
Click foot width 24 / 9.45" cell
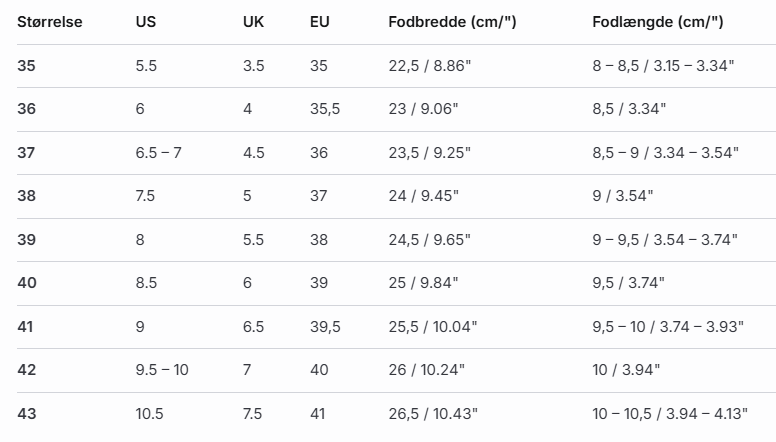(423, 196)
